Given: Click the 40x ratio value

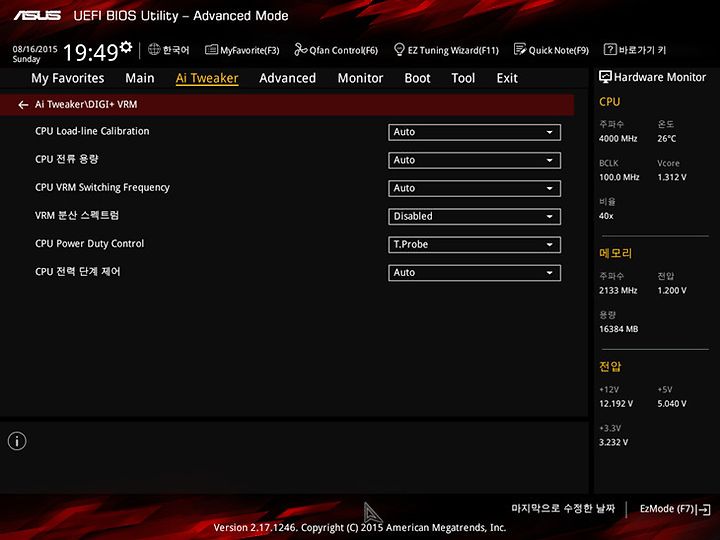Looking at the screenshot, I should [x=606, y=216].
